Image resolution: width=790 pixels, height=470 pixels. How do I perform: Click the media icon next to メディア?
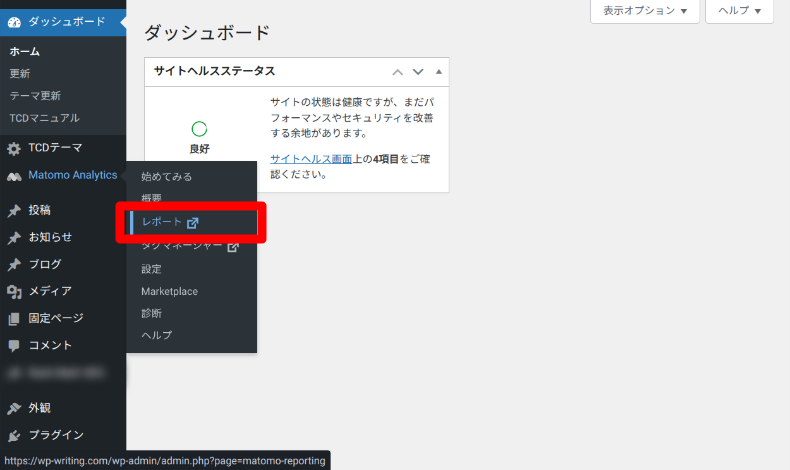point(14,292)
